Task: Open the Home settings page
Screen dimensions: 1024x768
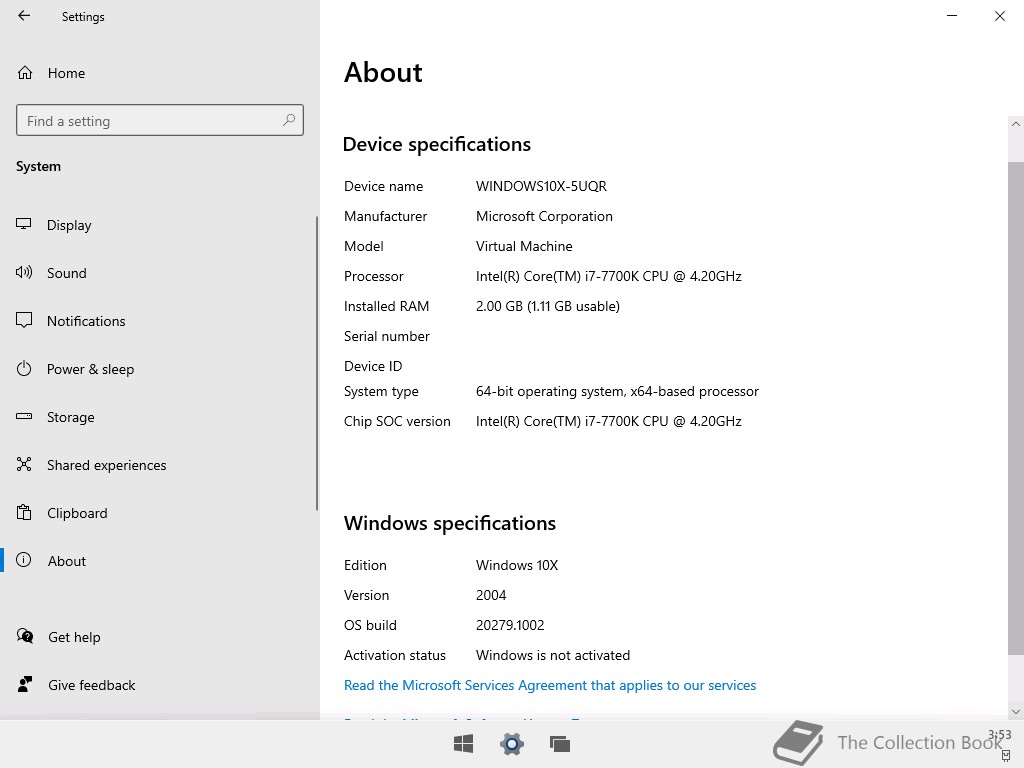Action: click(51, 73)
